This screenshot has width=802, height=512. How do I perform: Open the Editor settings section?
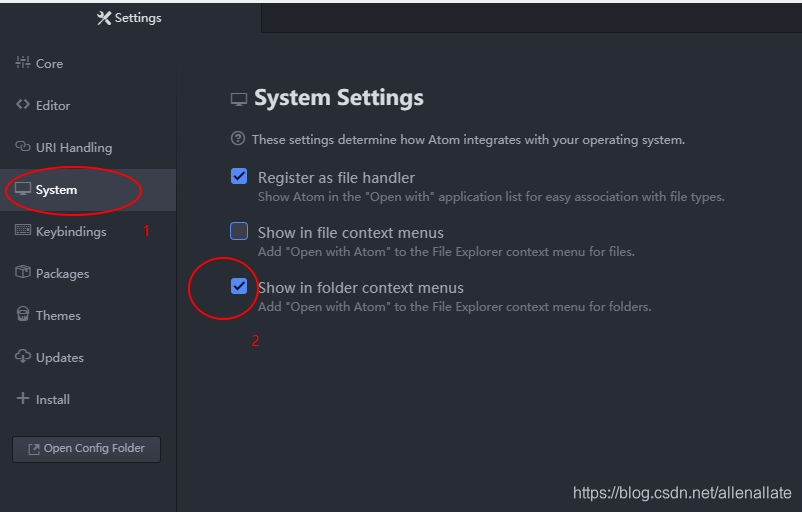click(88, 105)
